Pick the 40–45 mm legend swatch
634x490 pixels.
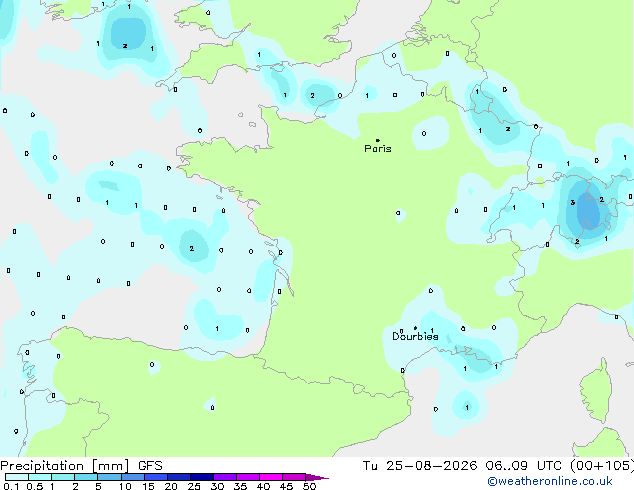271,477
